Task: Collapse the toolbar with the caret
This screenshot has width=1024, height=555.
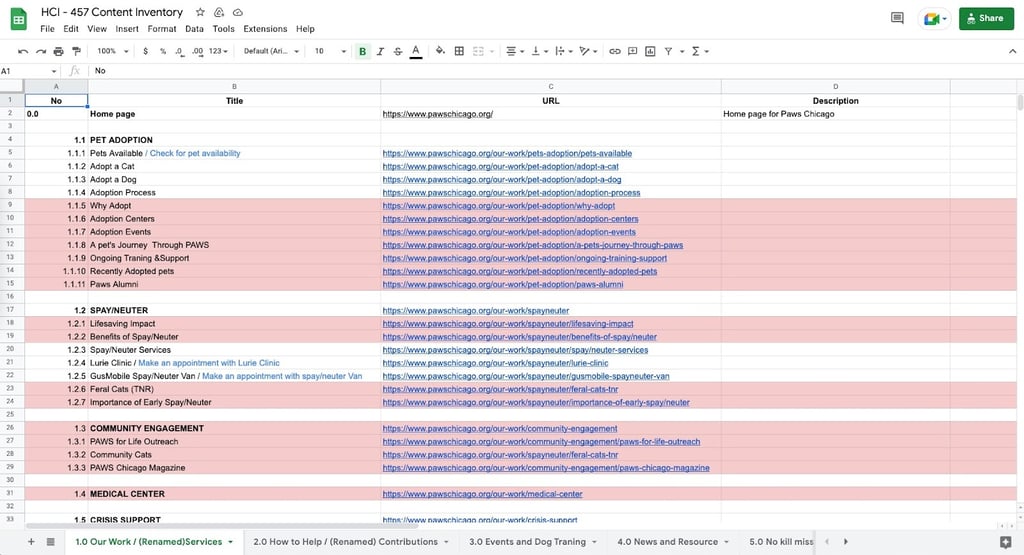Action: pyautogui.click(x=1012, y=51)
